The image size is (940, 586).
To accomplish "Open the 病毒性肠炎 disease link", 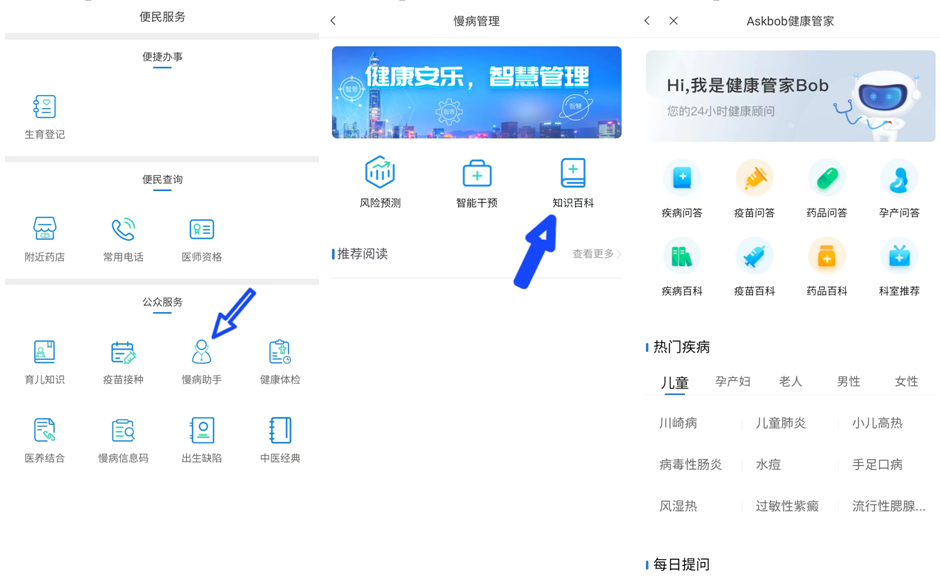I will point(691,465).
